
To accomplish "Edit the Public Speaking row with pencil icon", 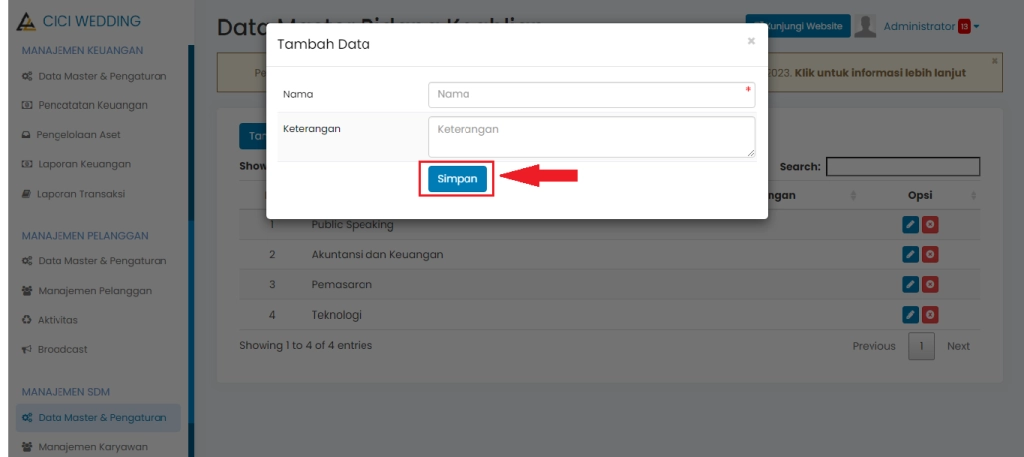I will [x=909, y=225].
